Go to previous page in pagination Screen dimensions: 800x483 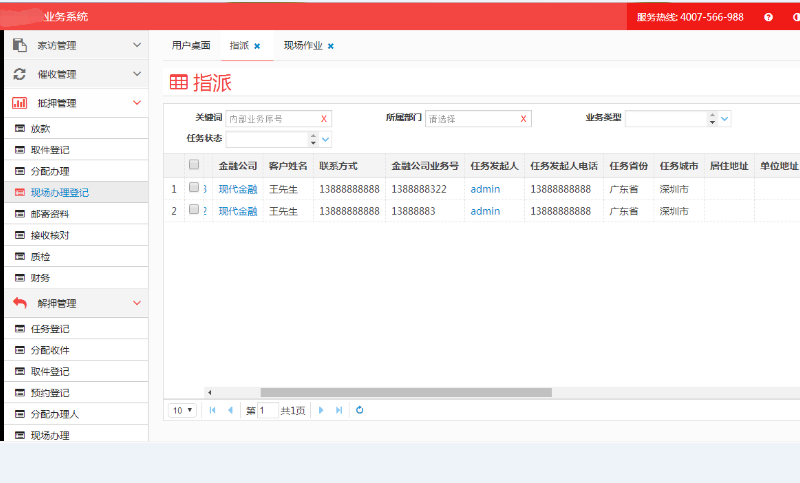[230, 410]
